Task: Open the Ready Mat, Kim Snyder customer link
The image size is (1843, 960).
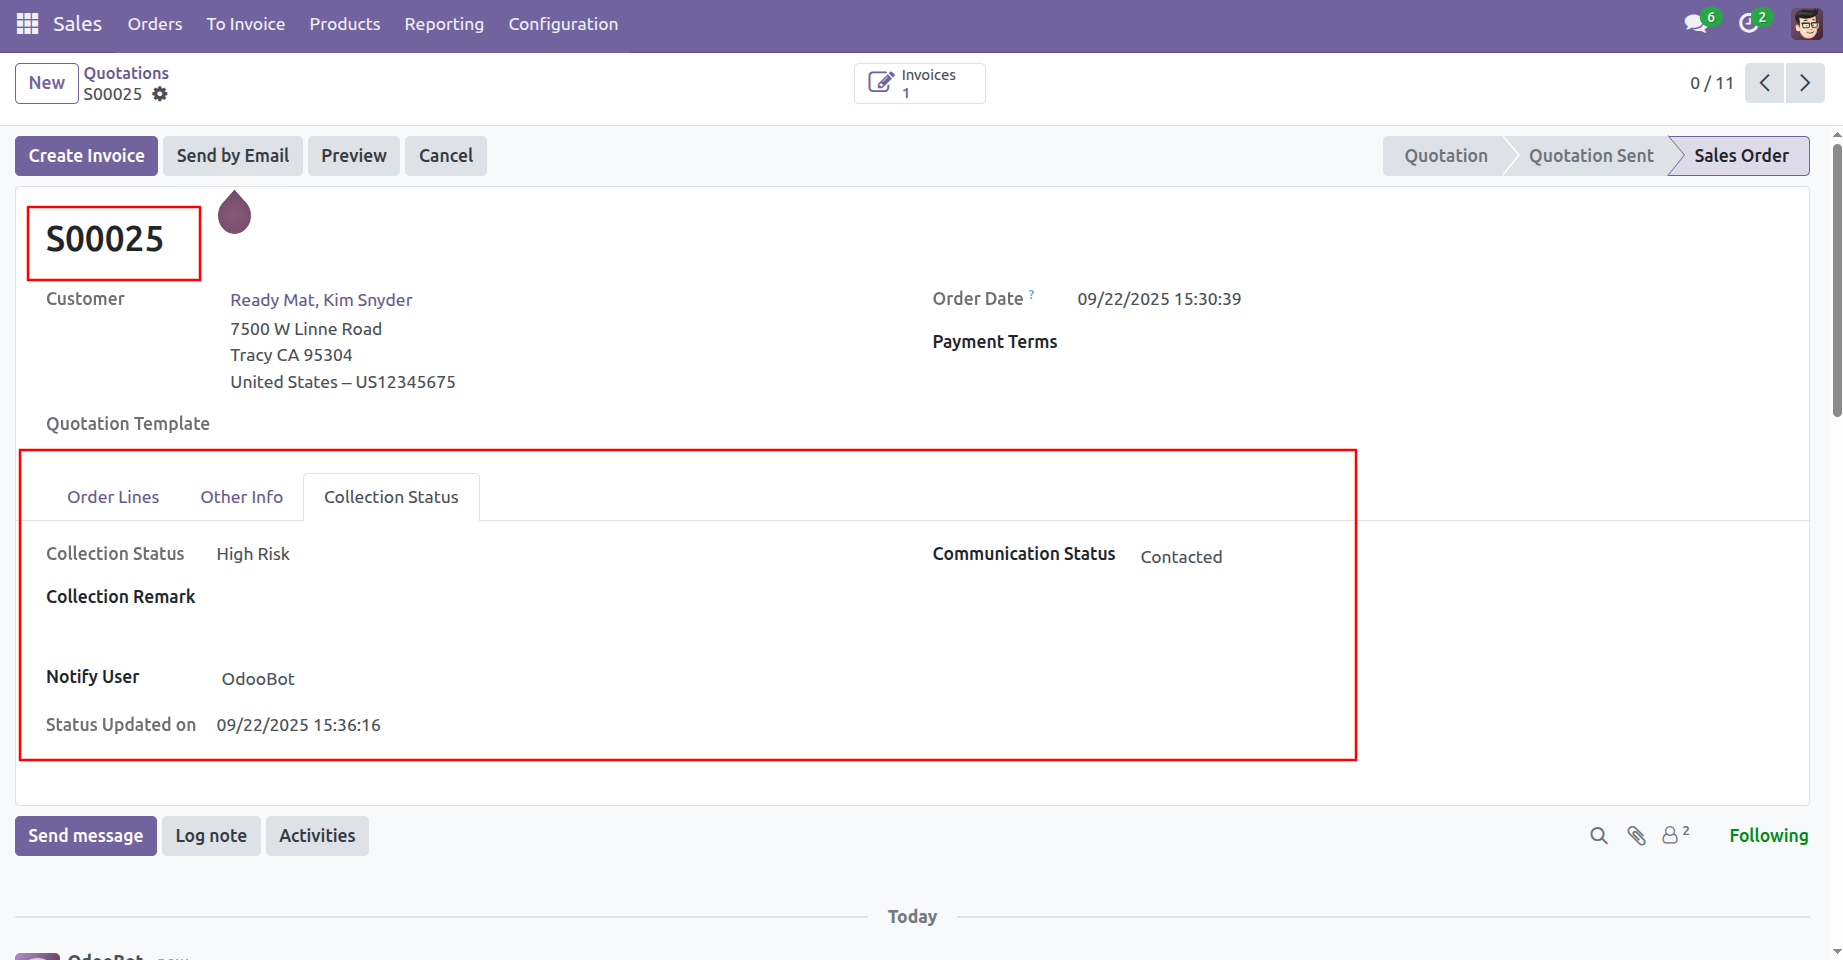Action: pos(321,300)
